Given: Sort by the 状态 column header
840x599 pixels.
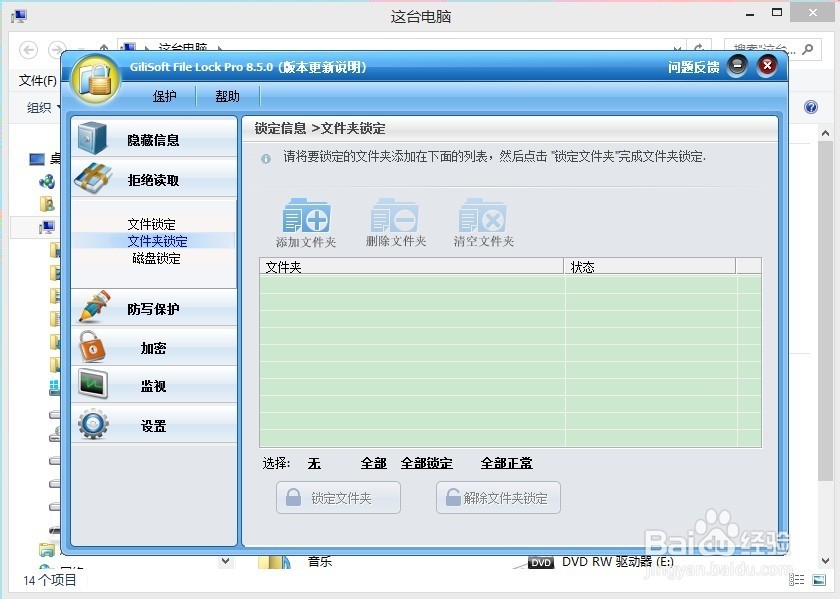Looking at the screenshot, I should point(650,266).
